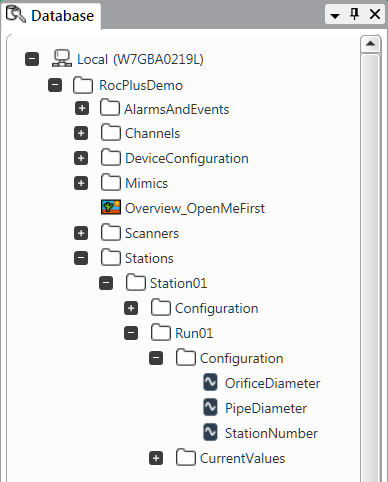
Task: Click the scrollbar up arrow
Action: (x=370, y=44)
